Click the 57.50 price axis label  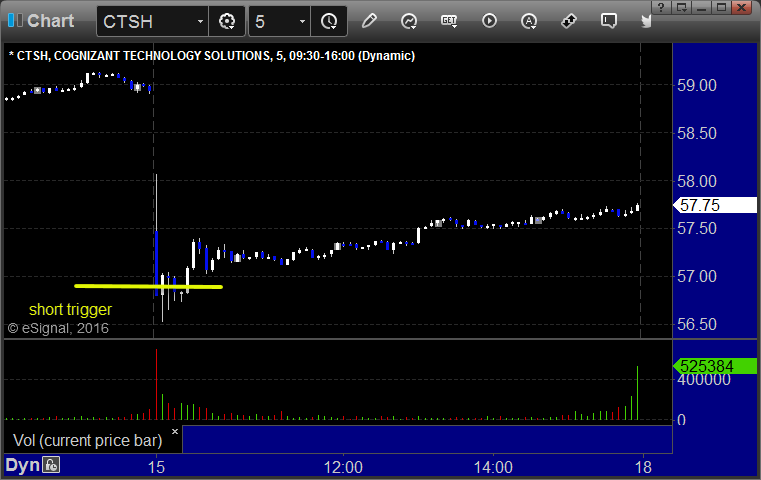(696, 228)
